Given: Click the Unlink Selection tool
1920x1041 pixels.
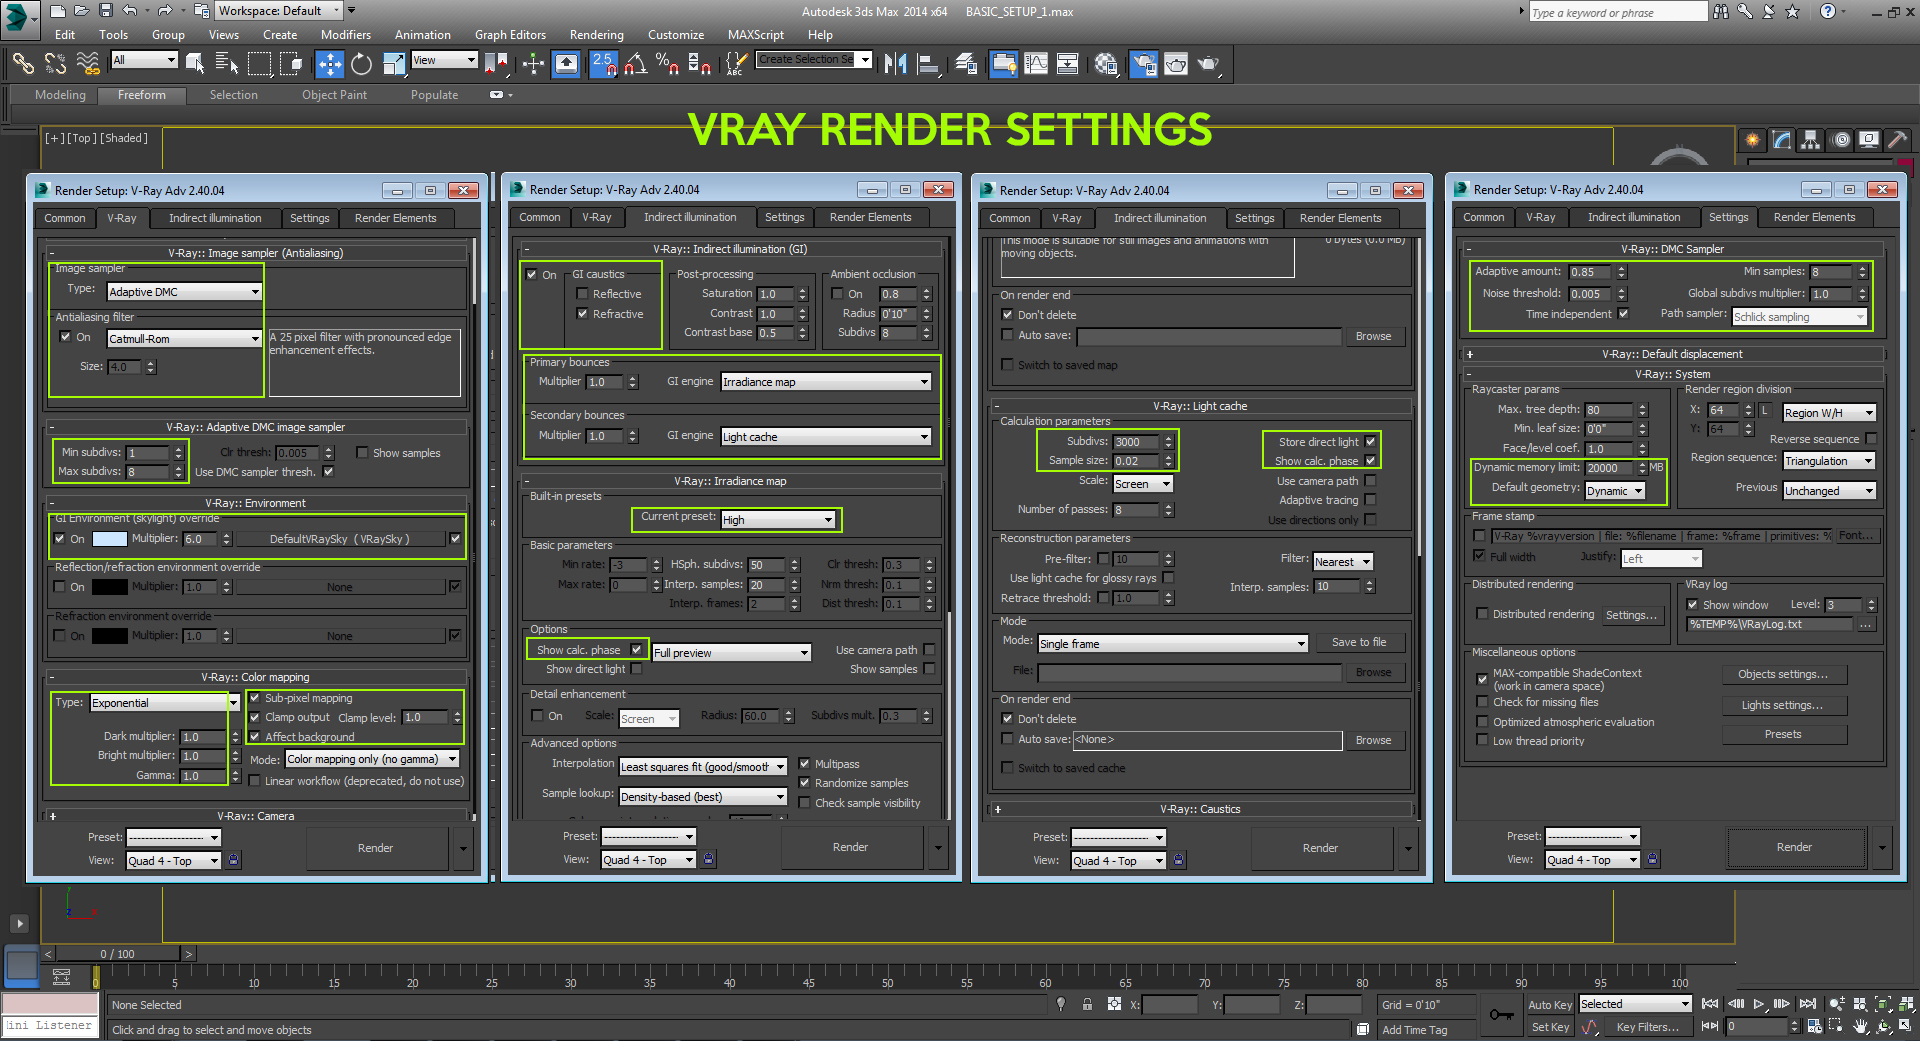Looking at the screenshot, I should coord(55,64).
